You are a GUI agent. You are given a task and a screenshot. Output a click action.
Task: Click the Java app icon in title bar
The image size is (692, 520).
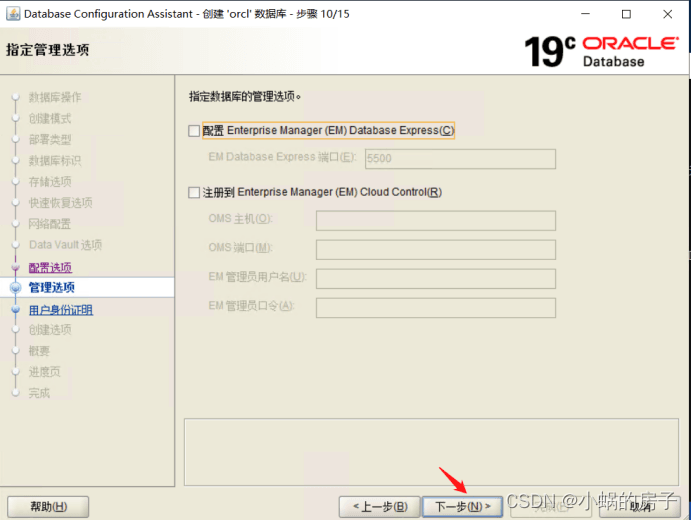click(13, 14)
